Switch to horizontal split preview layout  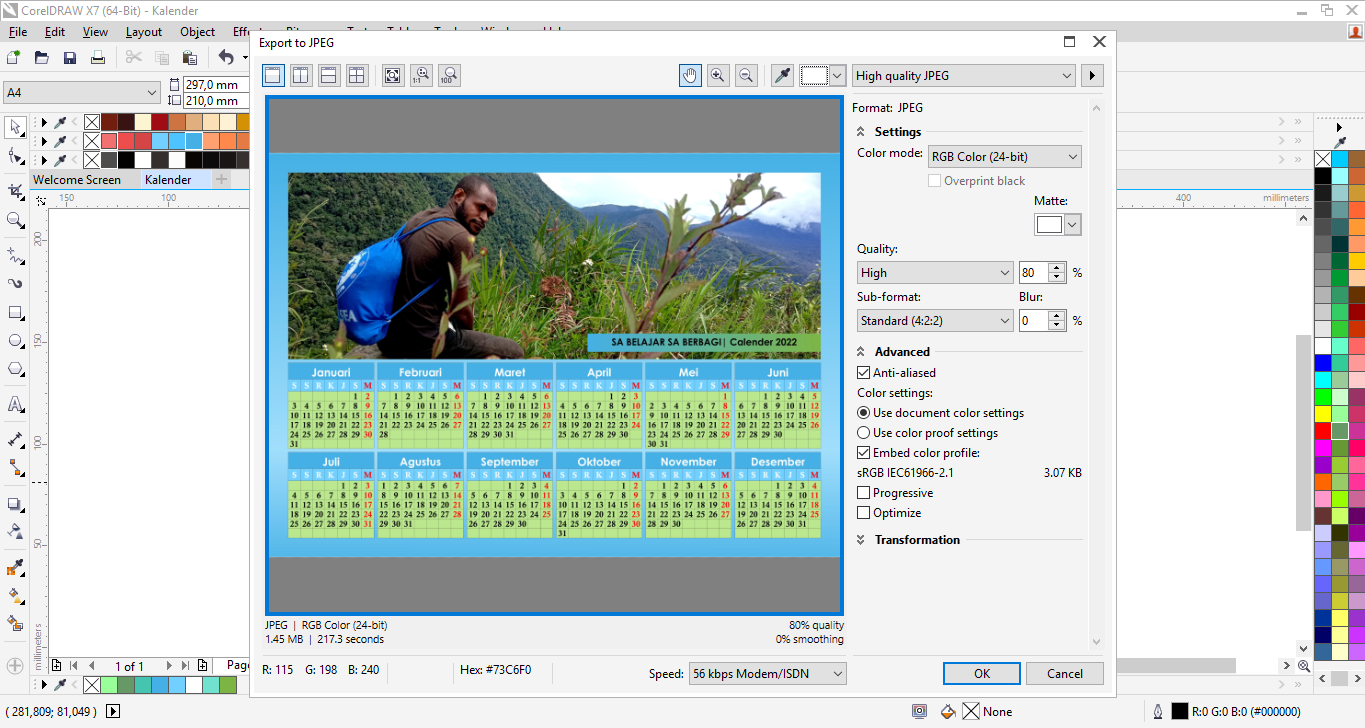(329, 75)
